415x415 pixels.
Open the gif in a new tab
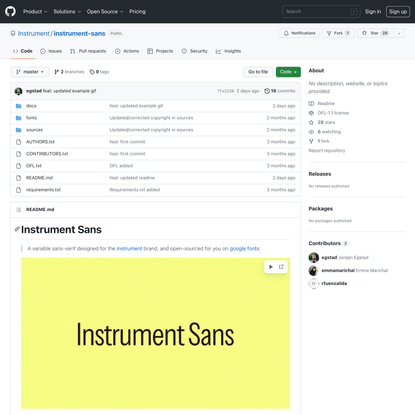[281, 267]
